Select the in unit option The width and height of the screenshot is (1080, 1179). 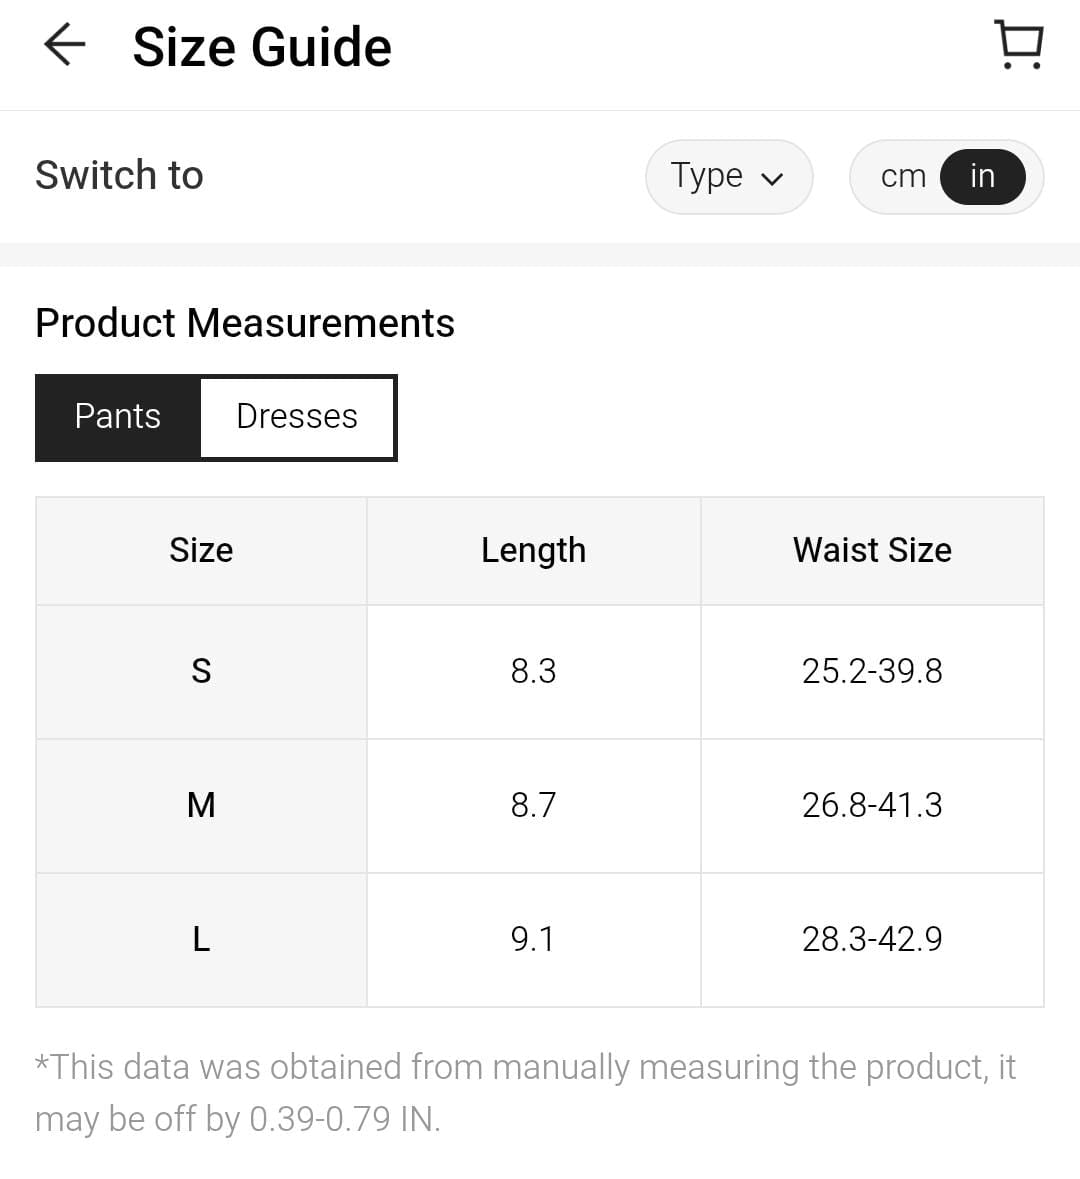982,177
